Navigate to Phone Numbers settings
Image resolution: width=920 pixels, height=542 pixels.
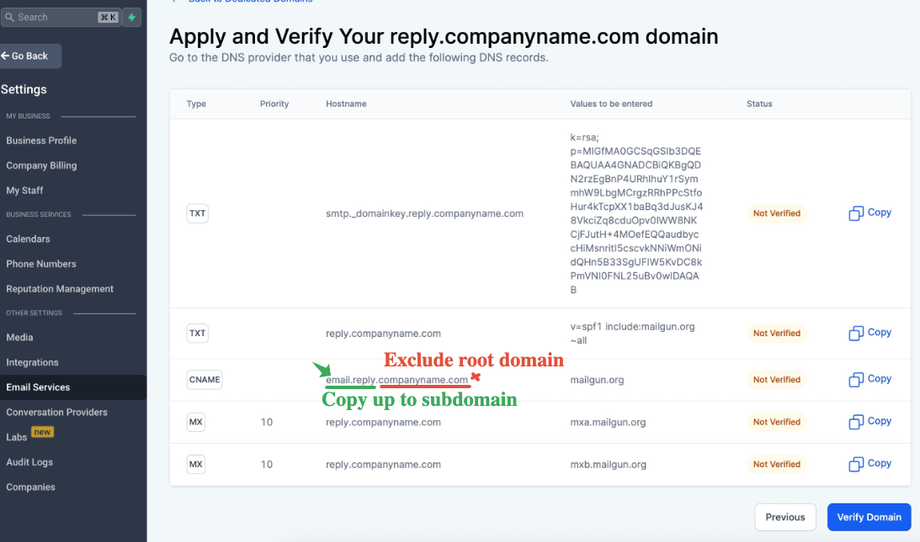(x=41, y=264)
